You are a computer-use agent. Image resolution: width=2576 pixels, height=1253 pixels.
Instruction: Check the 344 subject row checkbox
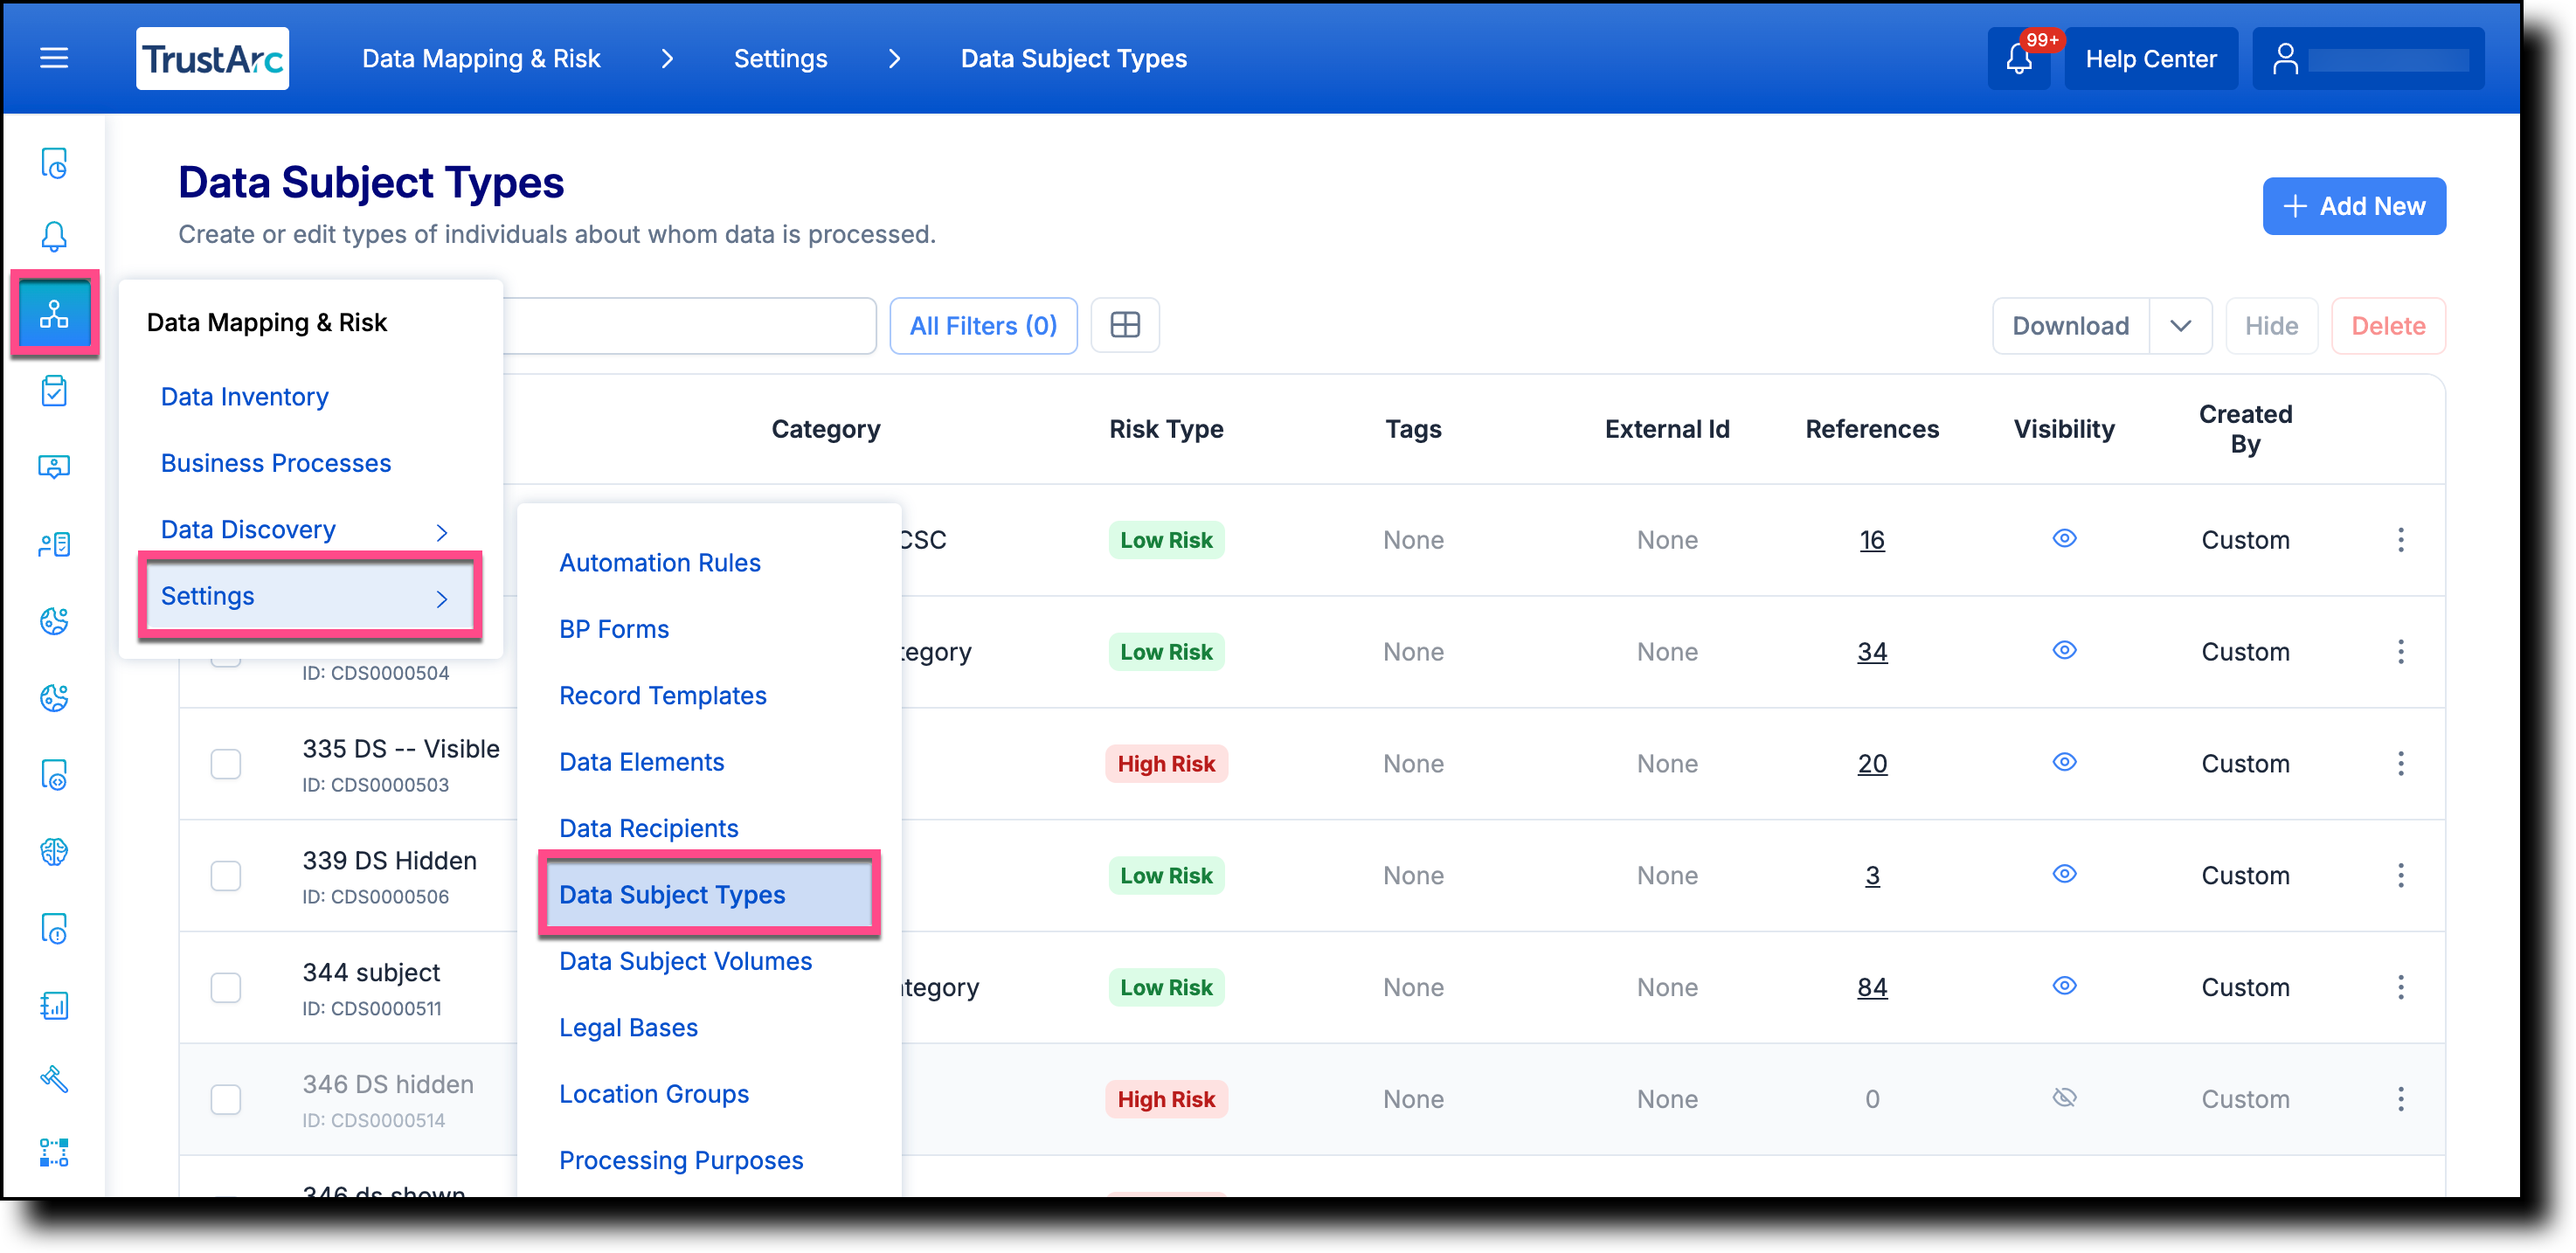point(226,988)
